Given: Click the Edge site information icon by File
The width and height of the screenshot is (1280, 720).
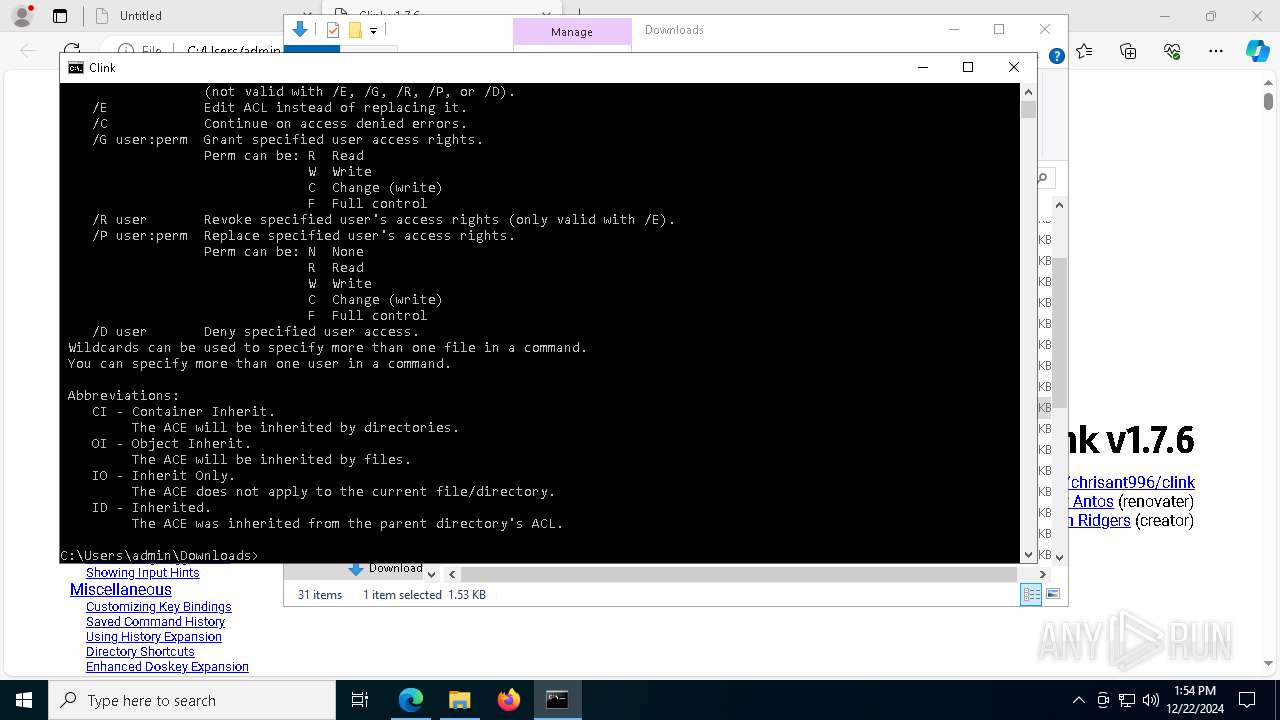Looking at the screenshot, I should click(x=126, y=51).
